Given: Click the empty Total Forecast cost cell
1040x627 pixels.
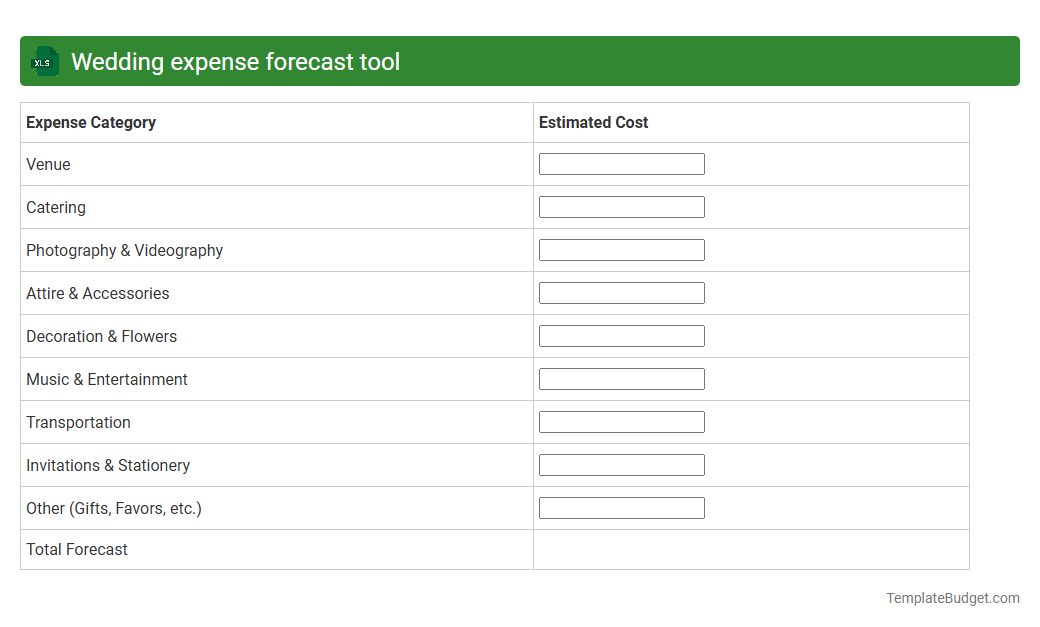Looking at the screenshot, I should point(750,549).
